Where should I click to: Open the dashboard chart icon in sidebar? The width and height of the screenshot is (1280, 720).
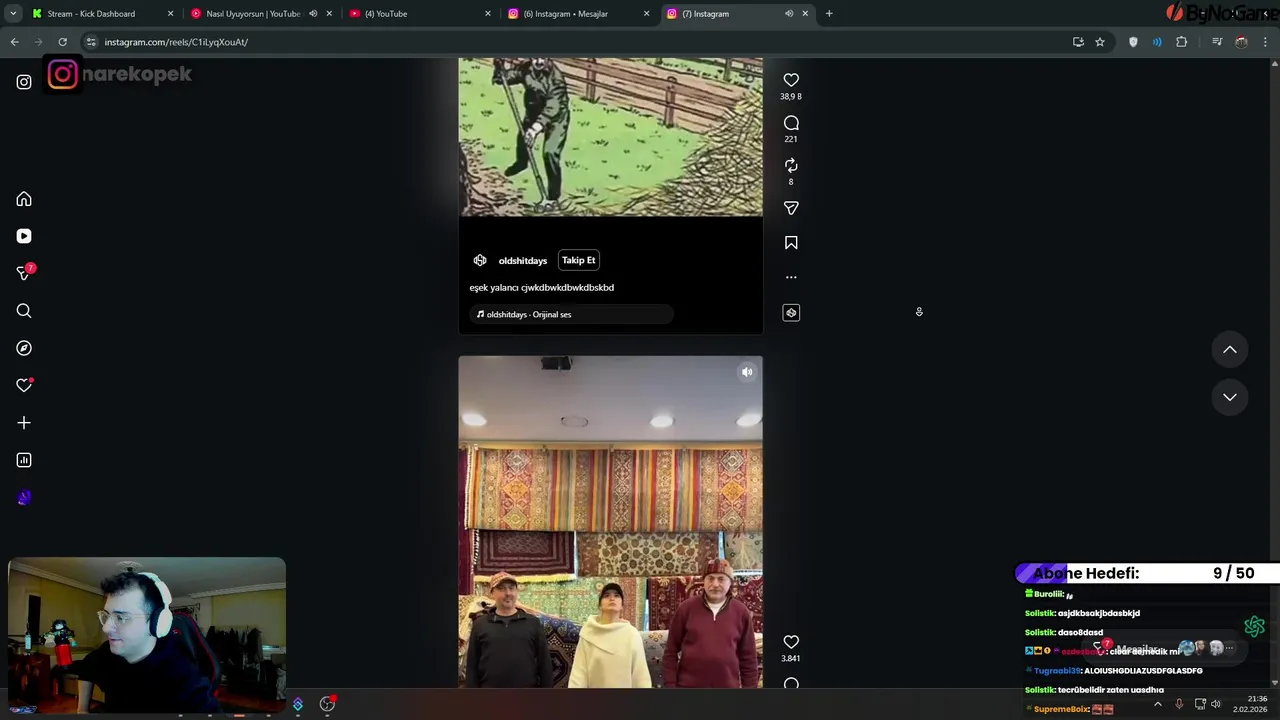[24, 460]
